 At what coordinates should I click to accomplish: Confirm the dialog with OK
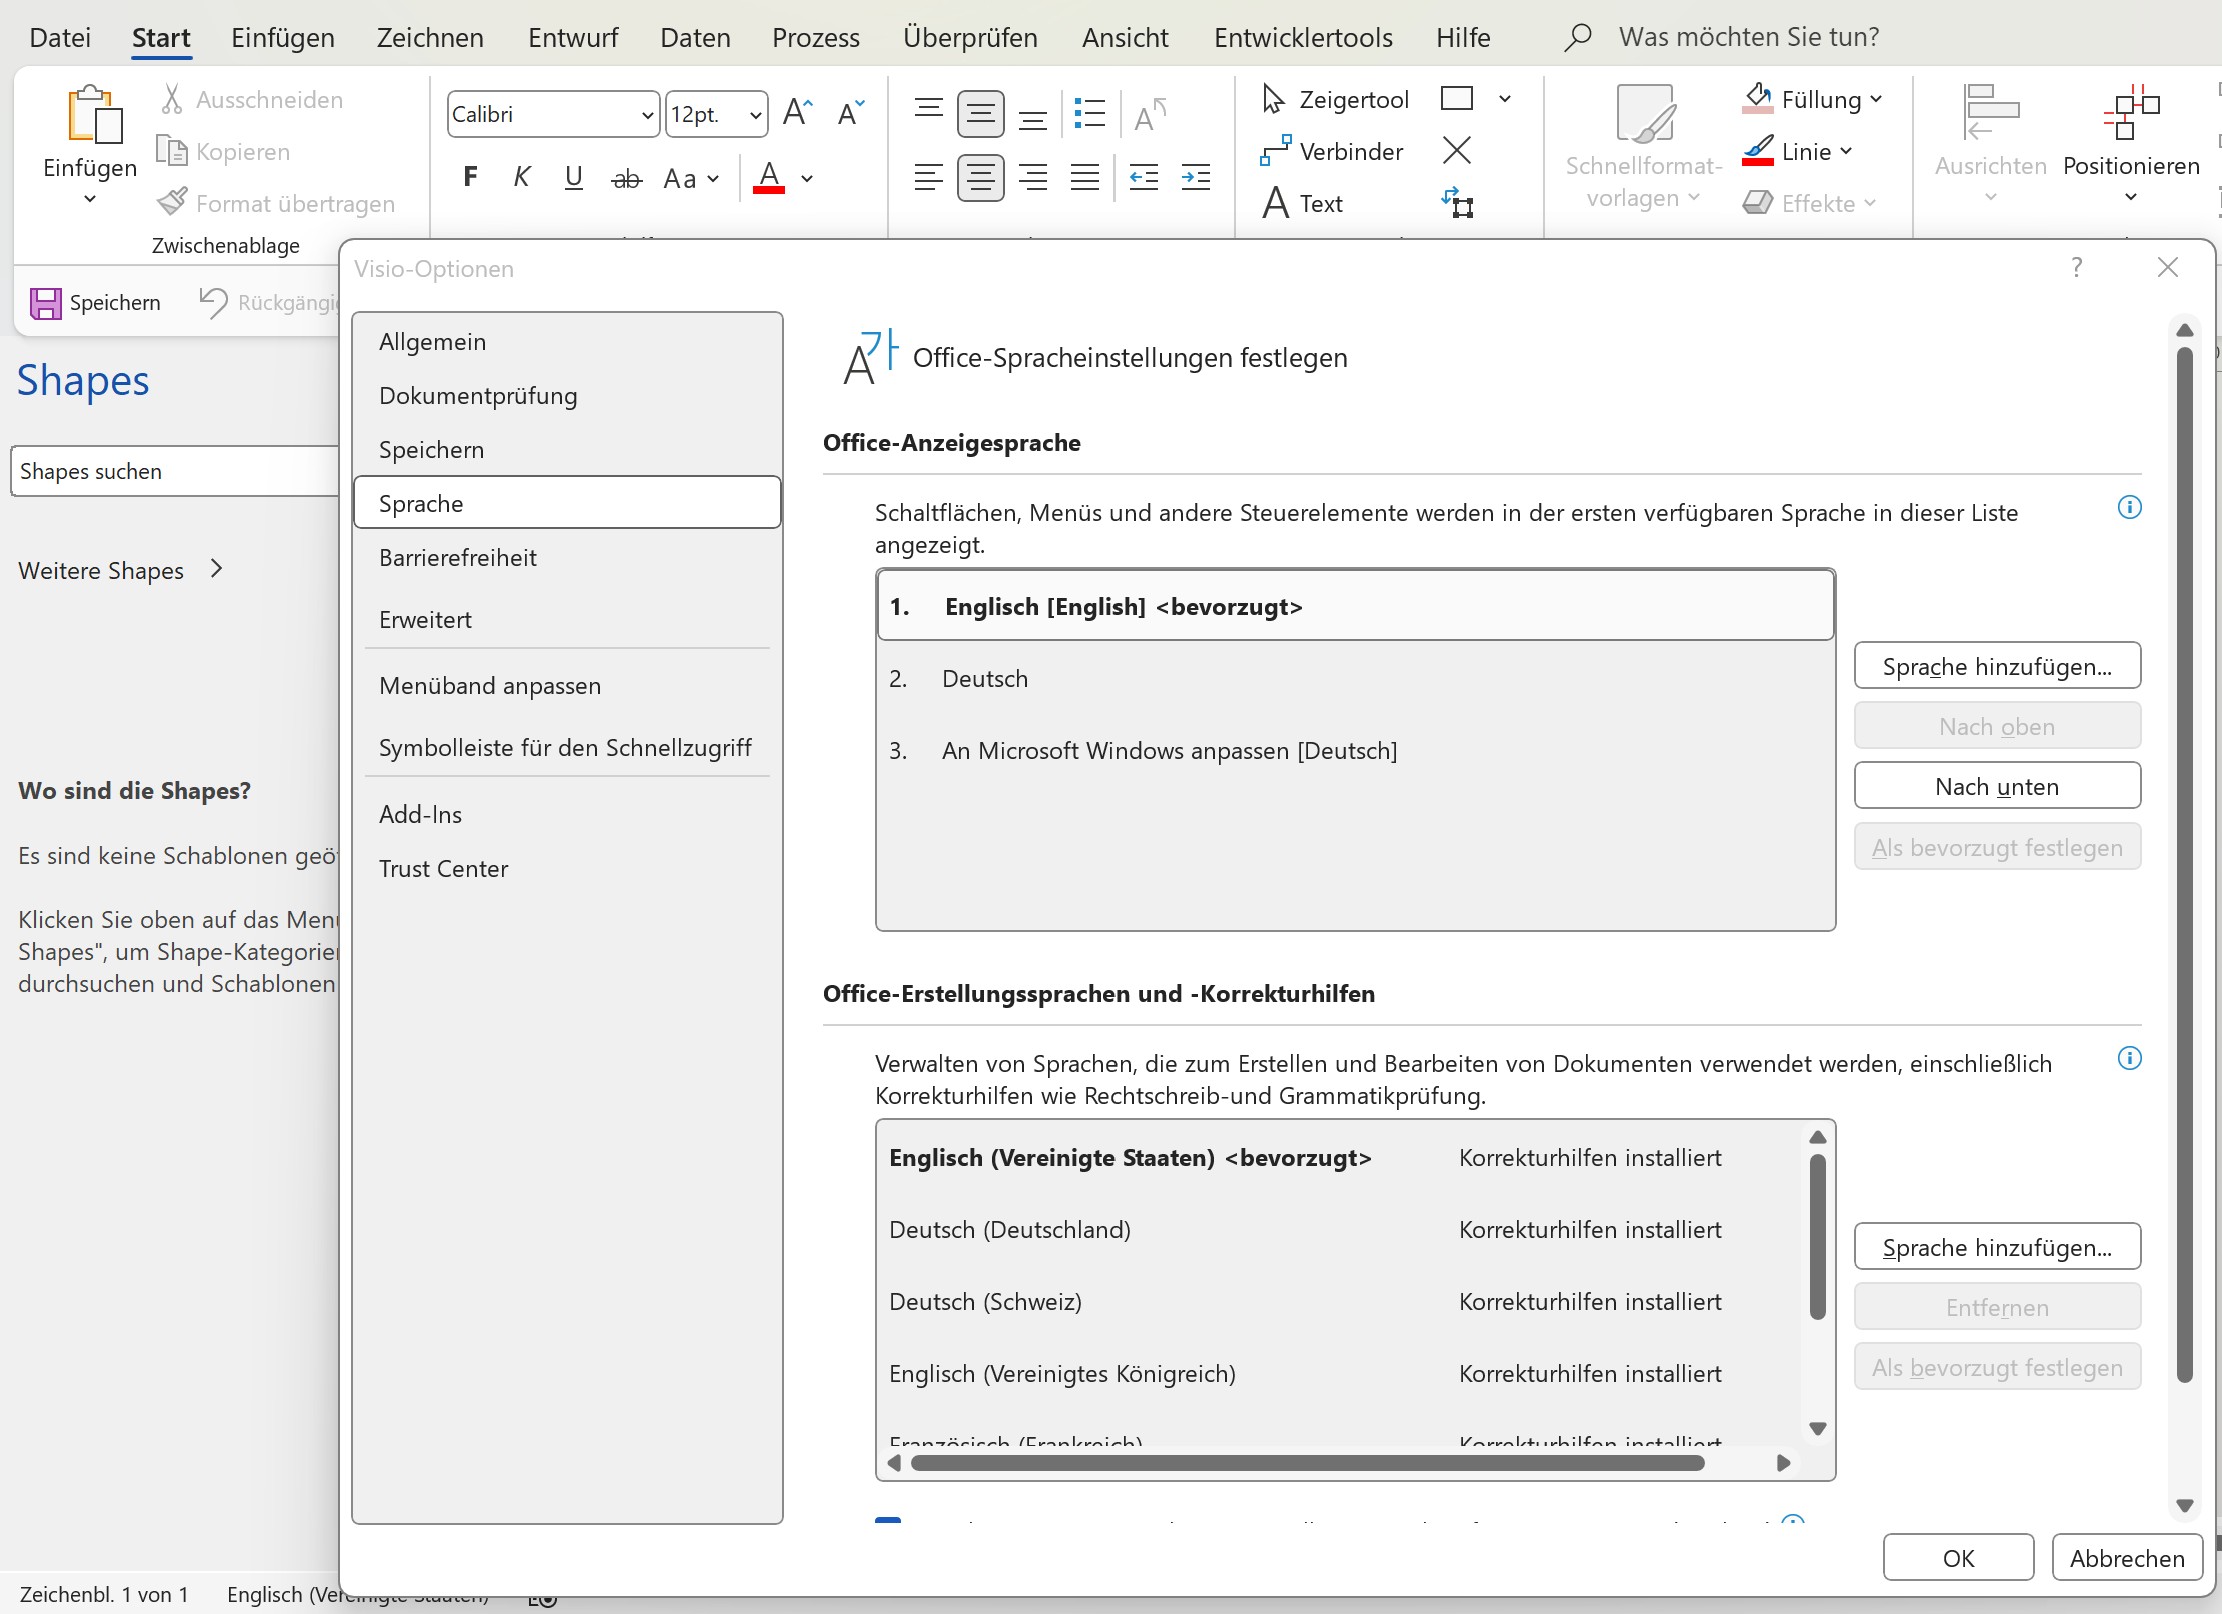(1957, 1558)
